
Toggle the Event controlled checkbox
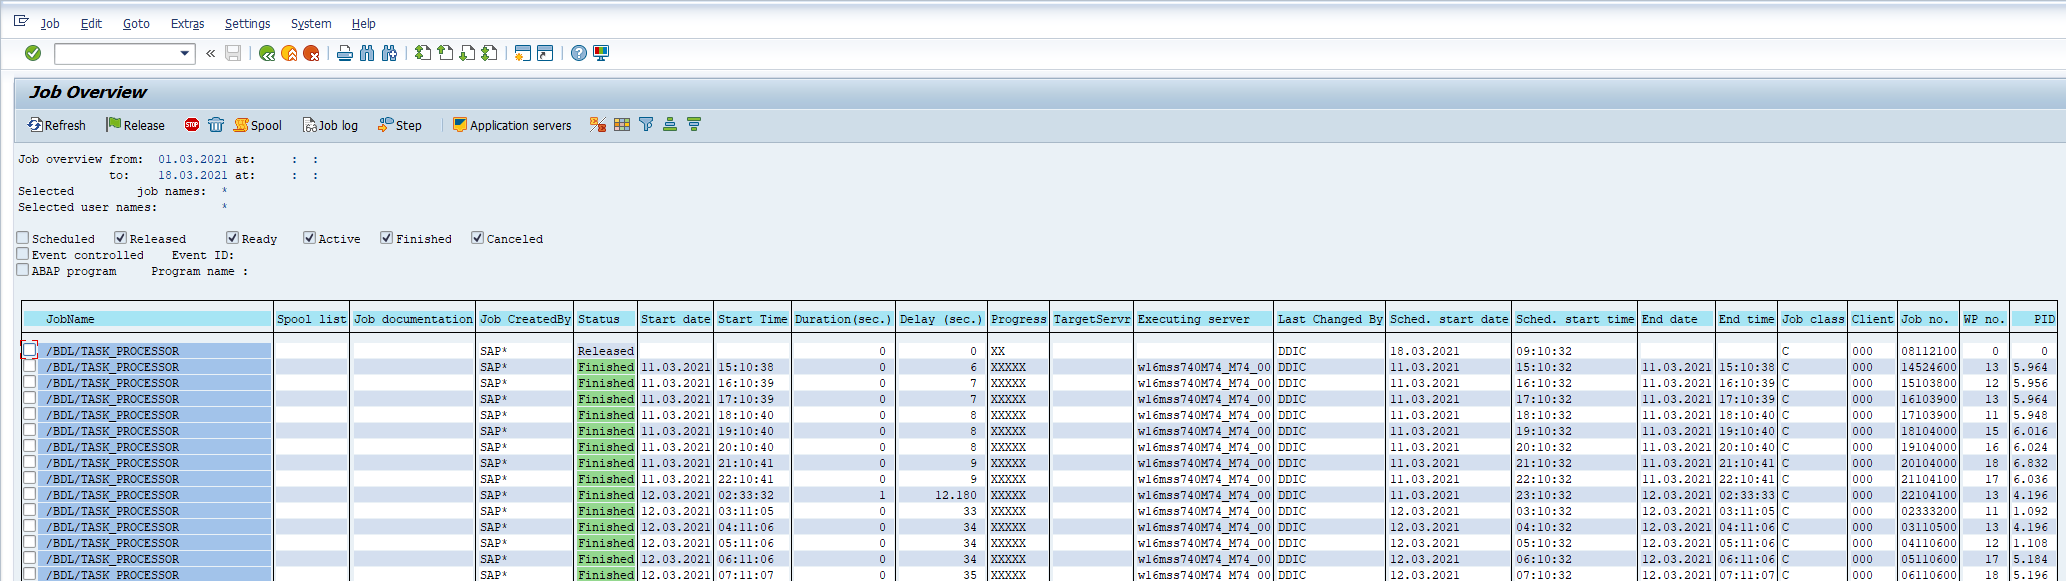[x=23, y=254]
